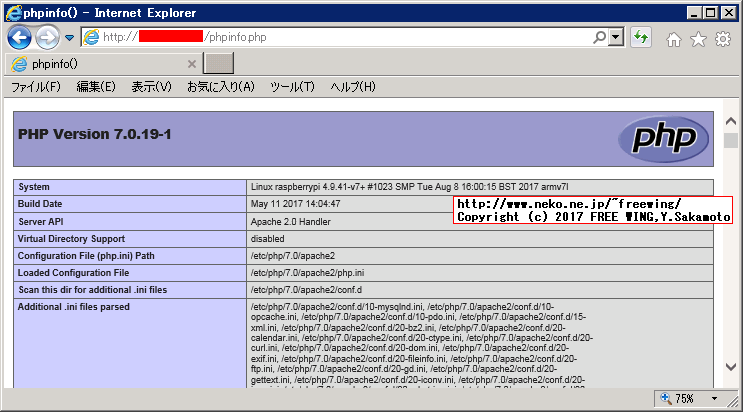Open the 編集(E) menu

point(96,87)
